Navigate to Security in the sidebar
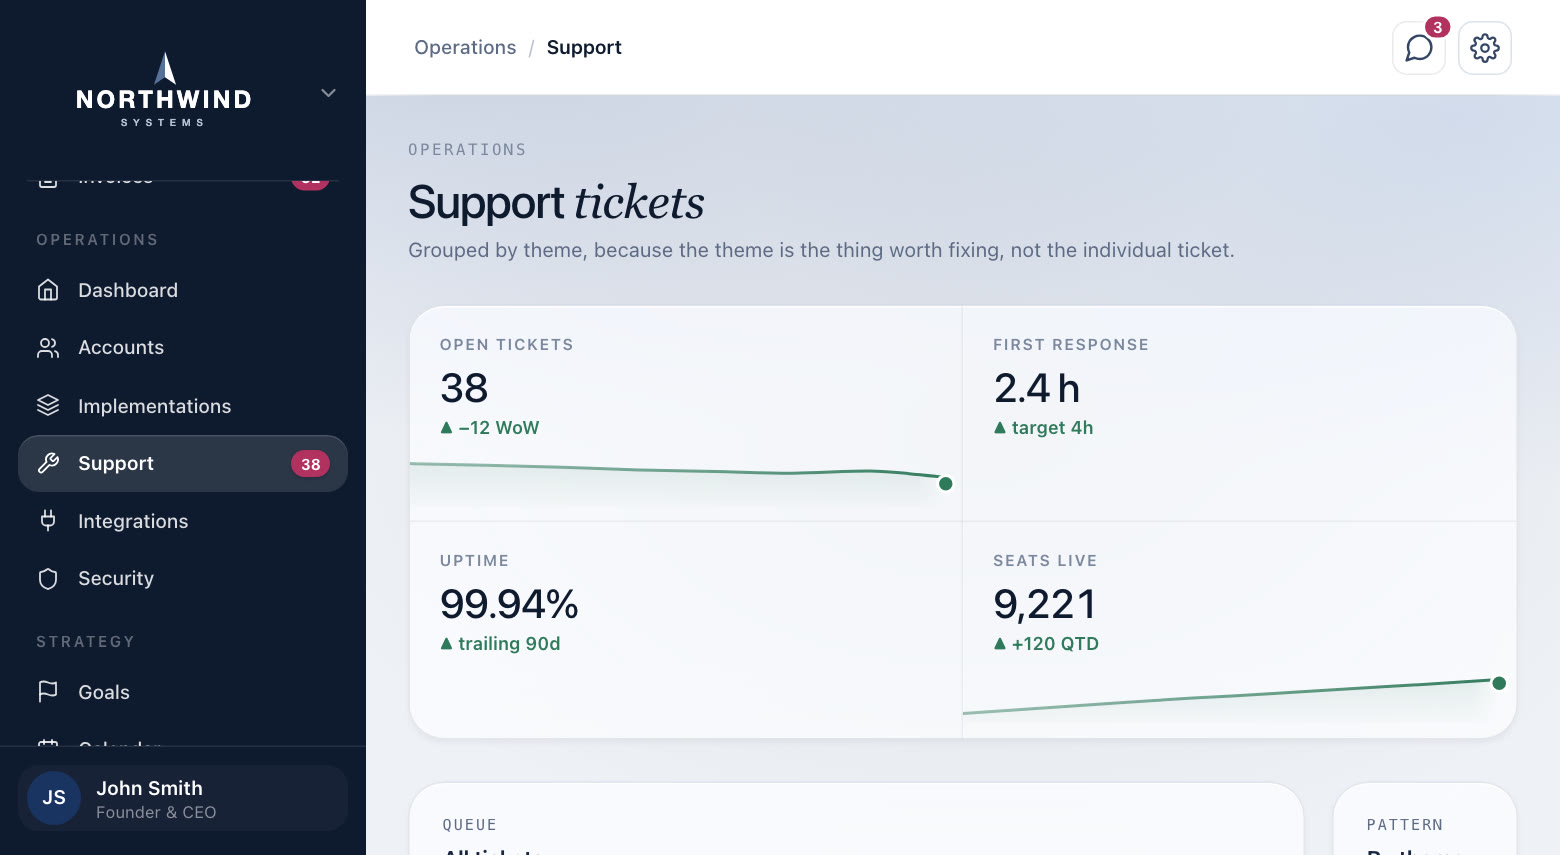 pos(183,578)
